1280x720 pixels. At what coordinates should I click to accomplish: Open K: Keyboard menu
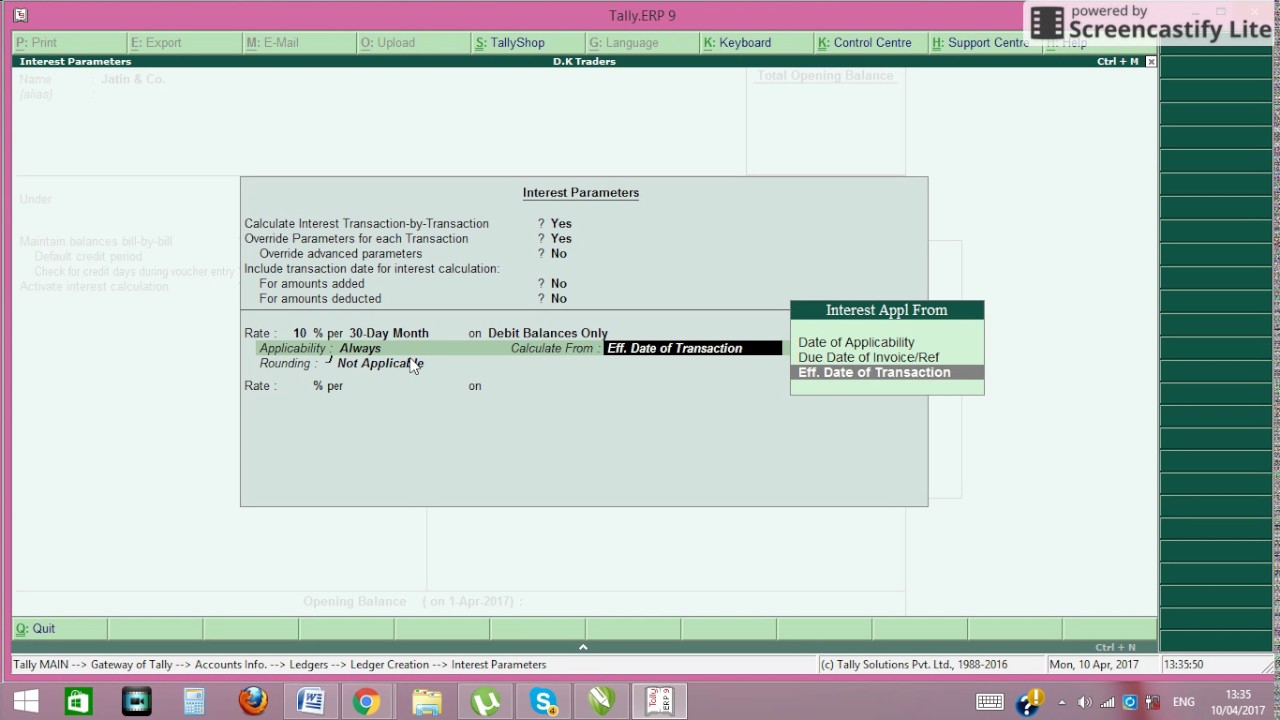coord(756,43)
